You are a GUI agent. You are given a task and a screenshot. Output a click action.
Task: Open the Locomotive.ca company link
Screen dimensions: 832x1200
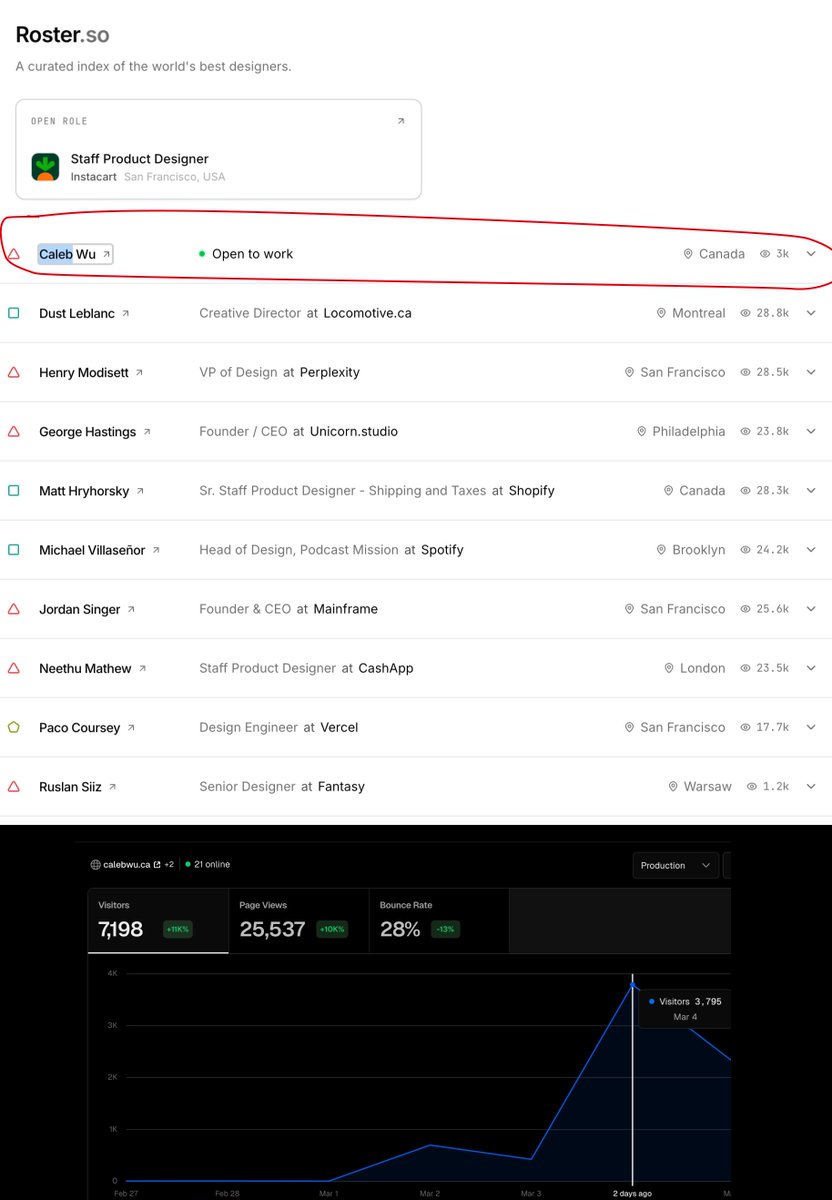coord(367,313)
